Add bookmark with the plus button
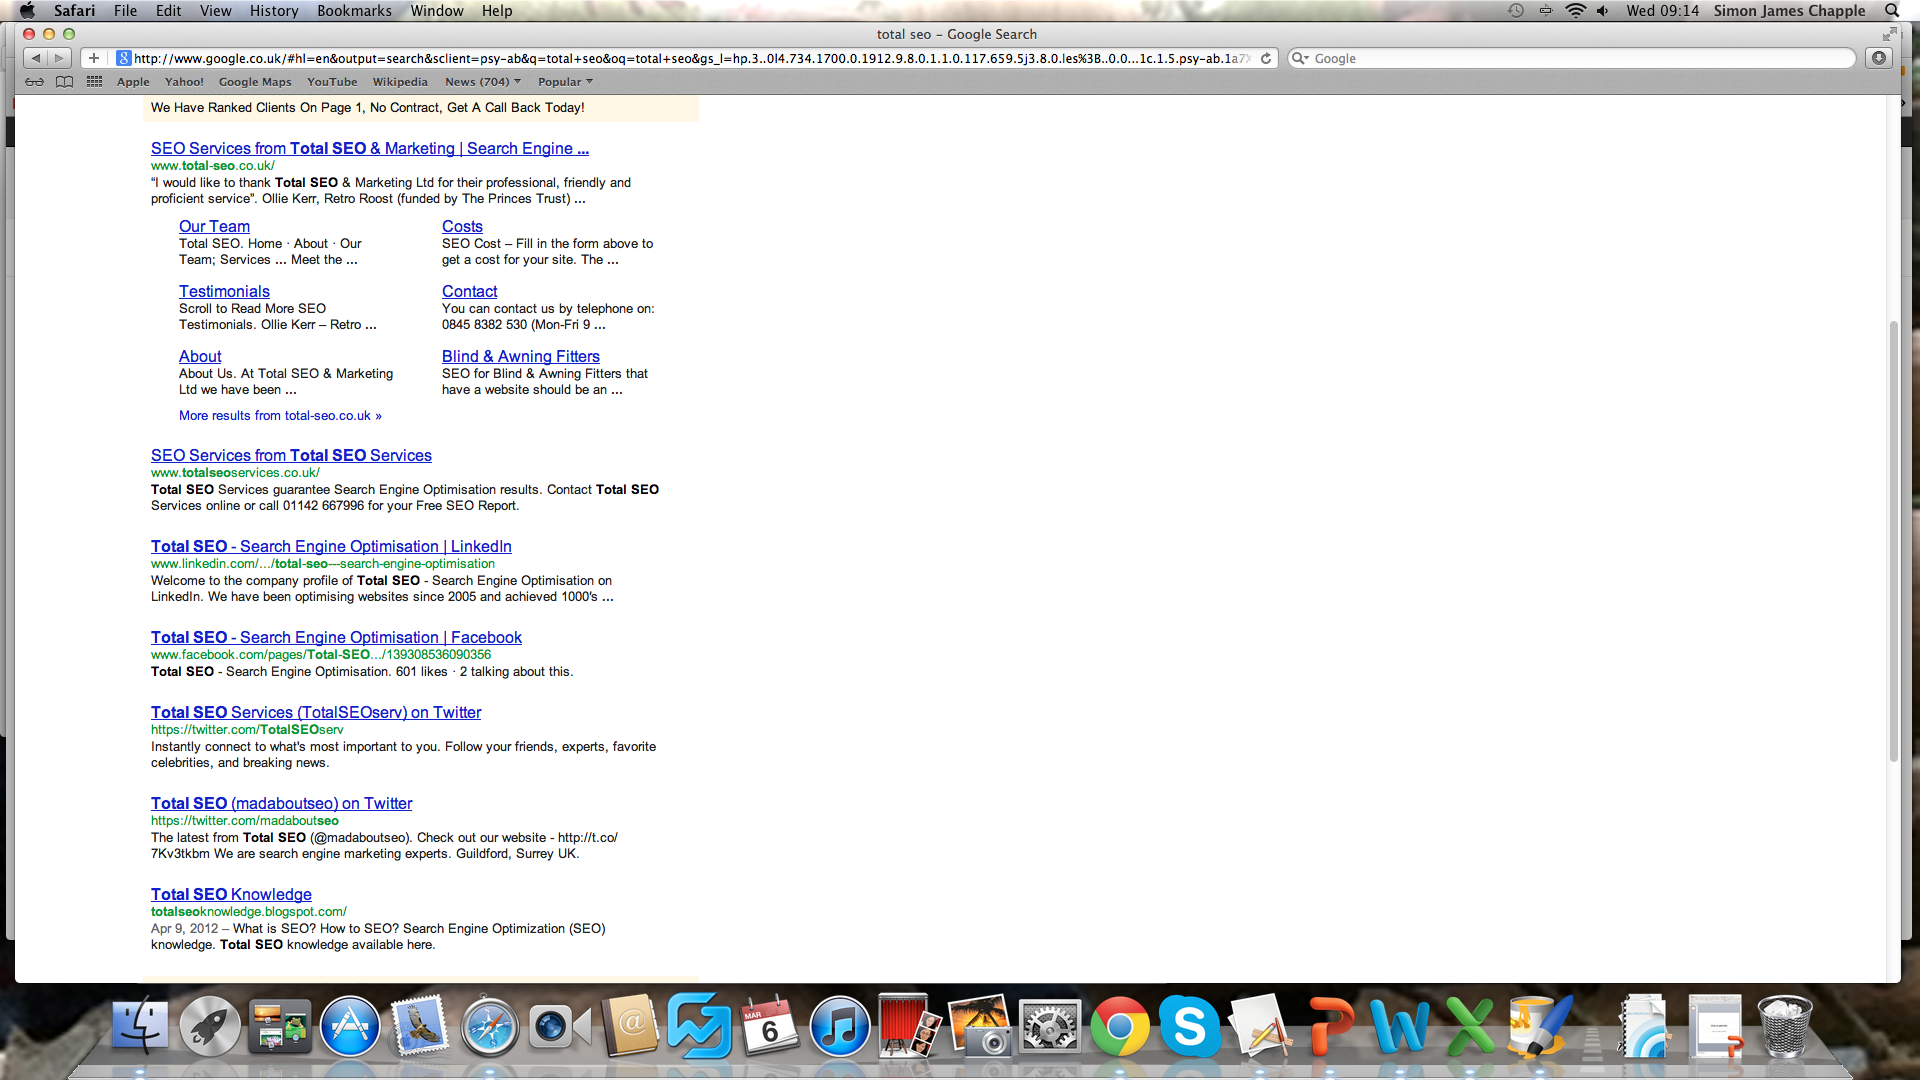 (93, 58)
